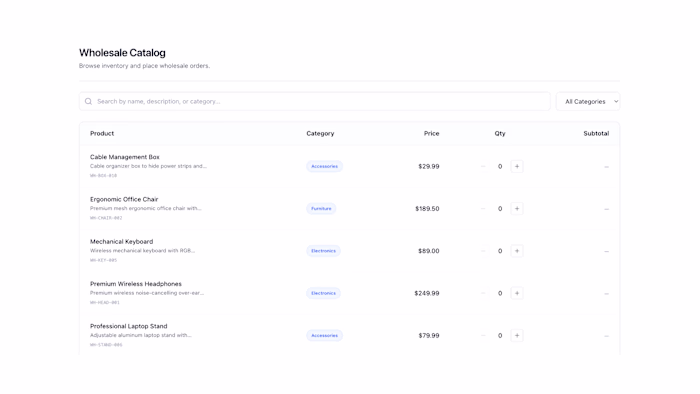
Task: Click the Furniture category tag
Action: (321, 208)
